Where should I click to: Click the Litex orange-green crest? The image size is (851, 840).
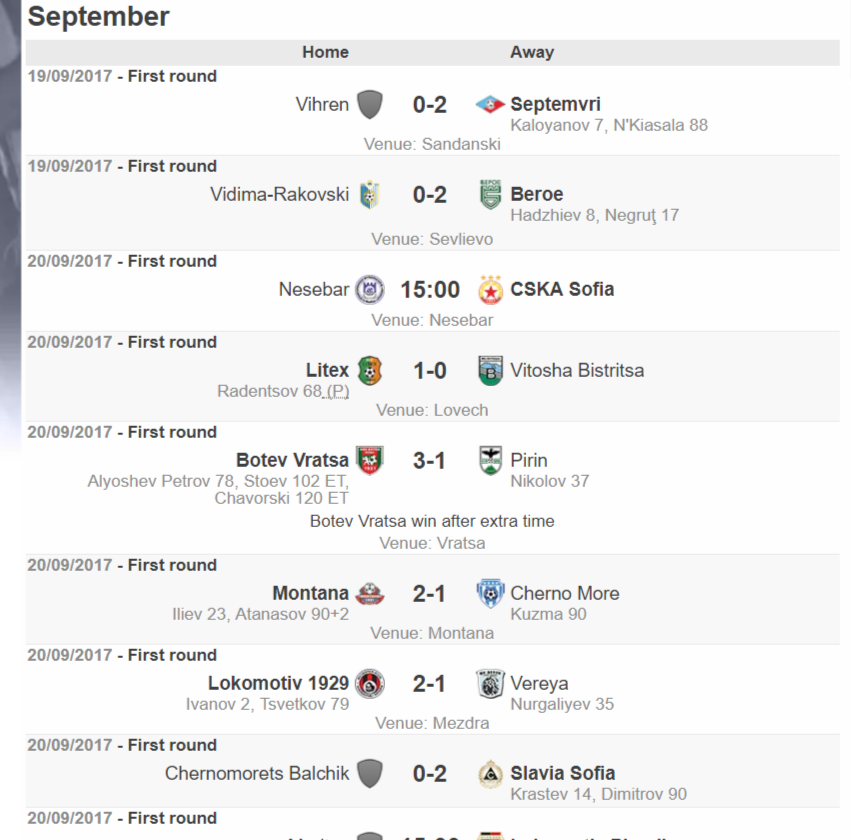click(370, 371)
